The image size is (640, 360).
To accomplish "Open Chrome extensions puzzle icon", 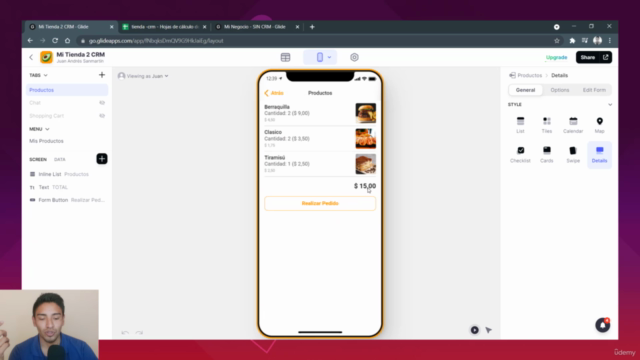I will tap(572, 40).
